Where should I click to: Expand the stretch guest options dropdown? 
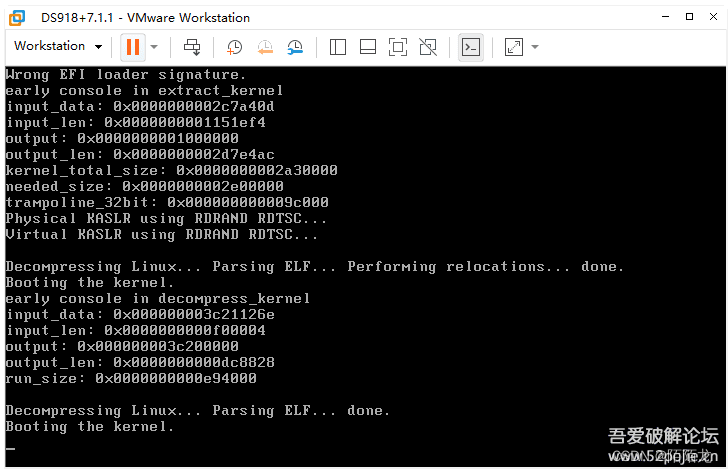[x=535, y=47]
